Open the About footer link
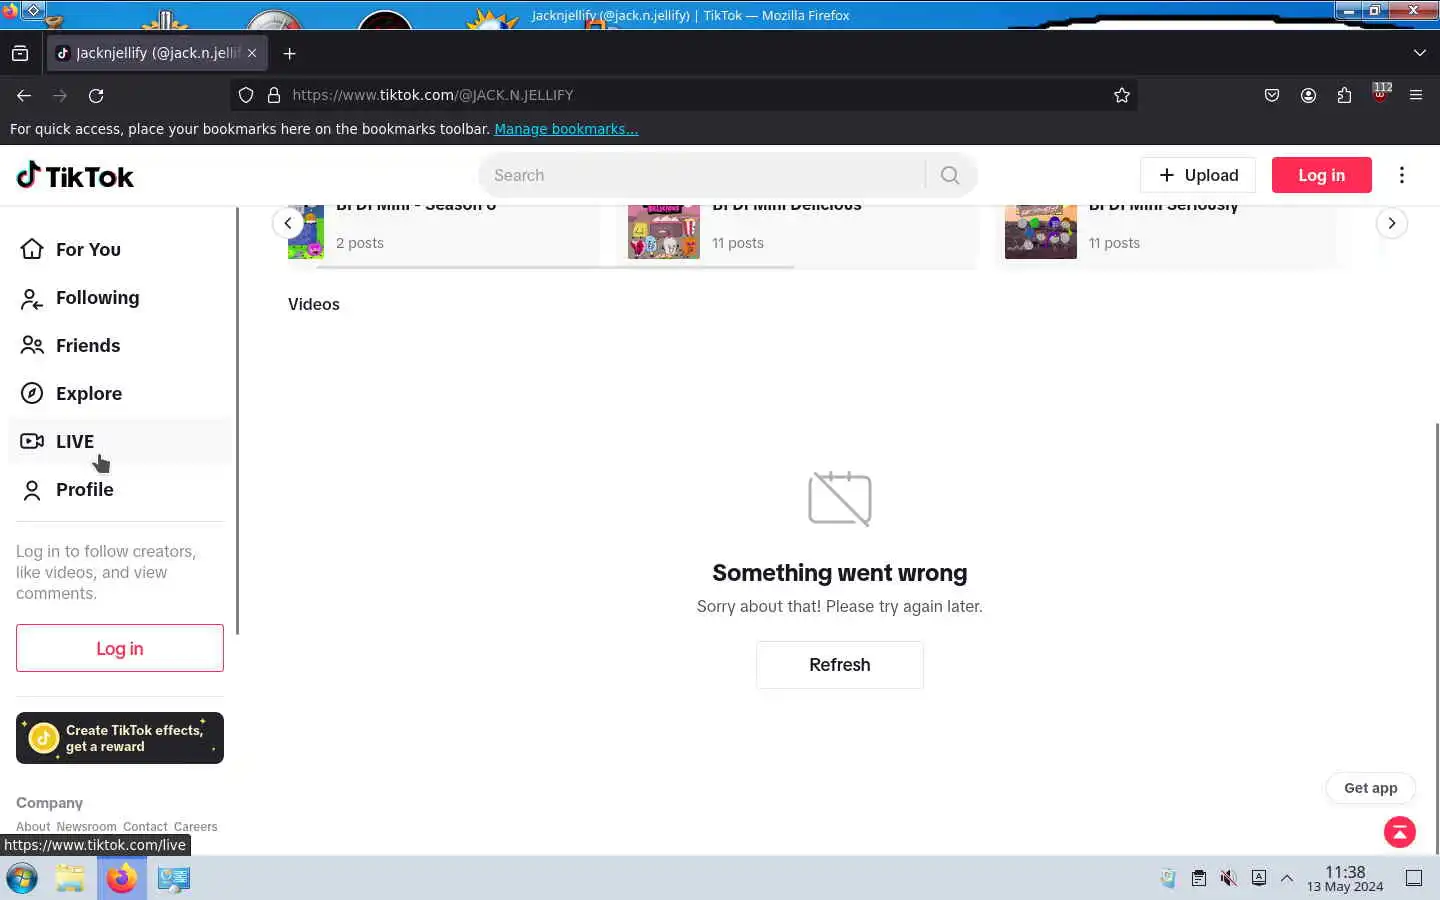Viewport: 1440px width, 900px height. coord(33,827)
